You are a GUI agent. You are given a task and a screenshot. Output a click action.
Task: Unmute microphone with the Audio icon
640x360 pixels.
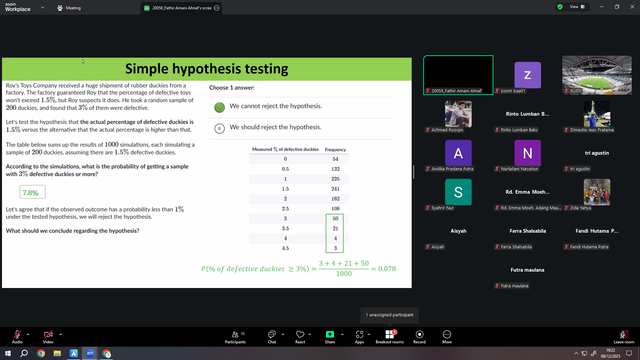(17, 335)
